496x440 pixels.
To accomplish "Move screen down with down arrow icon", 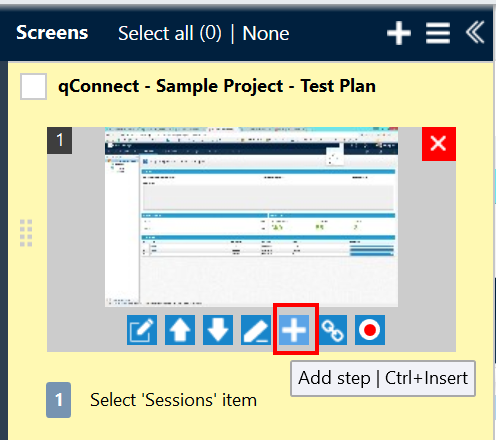I will (218, 330).
